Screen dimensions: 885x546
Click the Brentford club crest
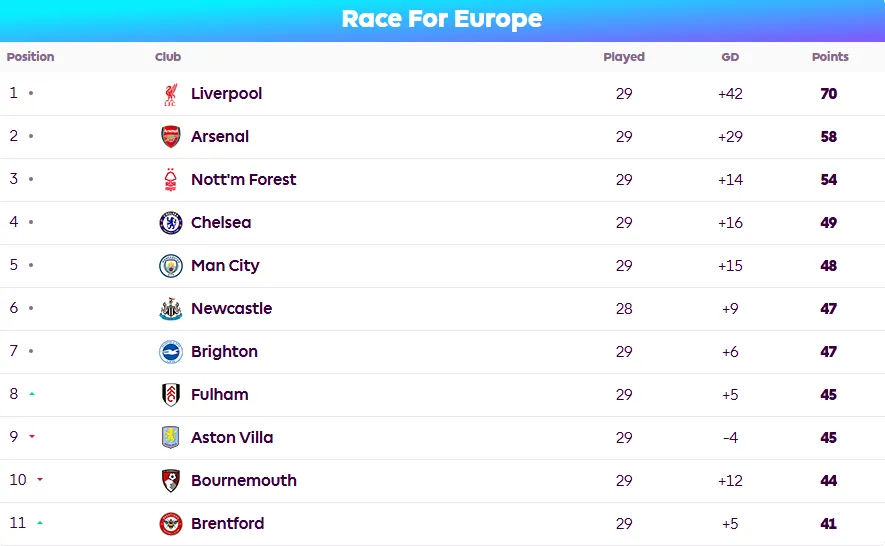pos(170,523)
